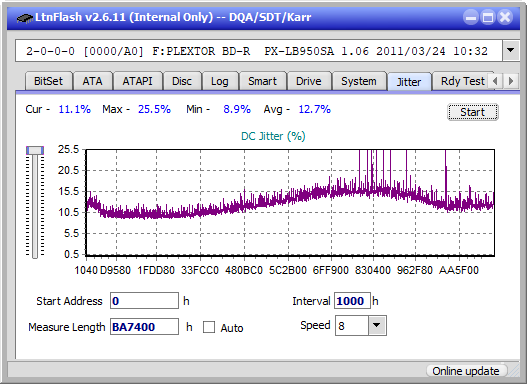527x384 pixels.
Task: Focus the Start Address input field
Action: (145, 301)
